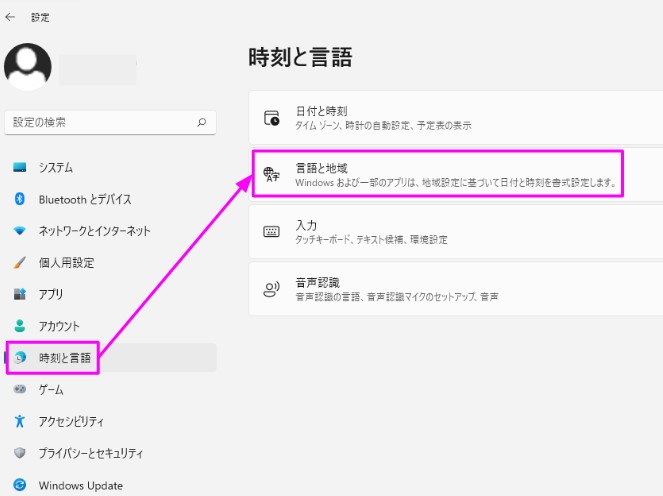Open Windows Update category
This screenshot has height=496, width=663.
point(81,485)
